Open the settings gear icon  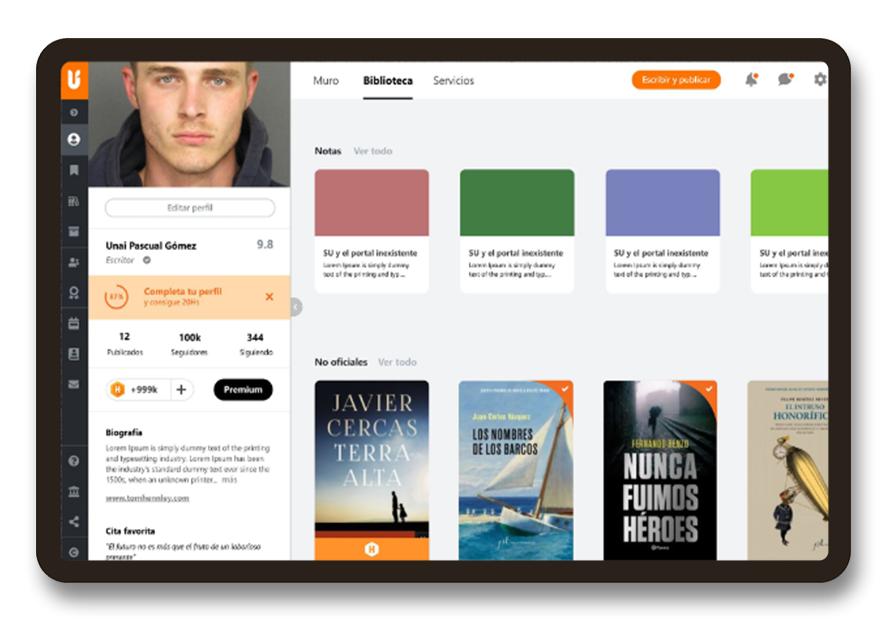[820, 79]
